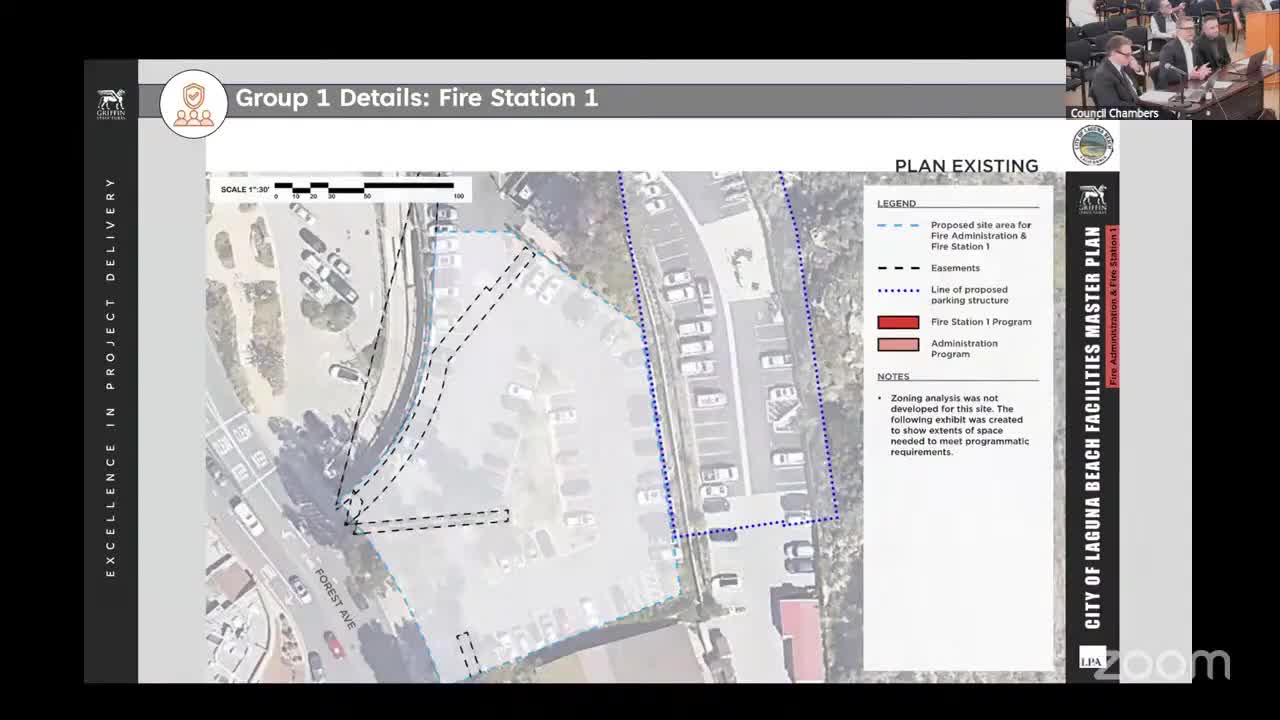1280x720 pixels.
Task: Click the Griffin logo above Master Plan banner
Action: click(x=1092, y=199)
